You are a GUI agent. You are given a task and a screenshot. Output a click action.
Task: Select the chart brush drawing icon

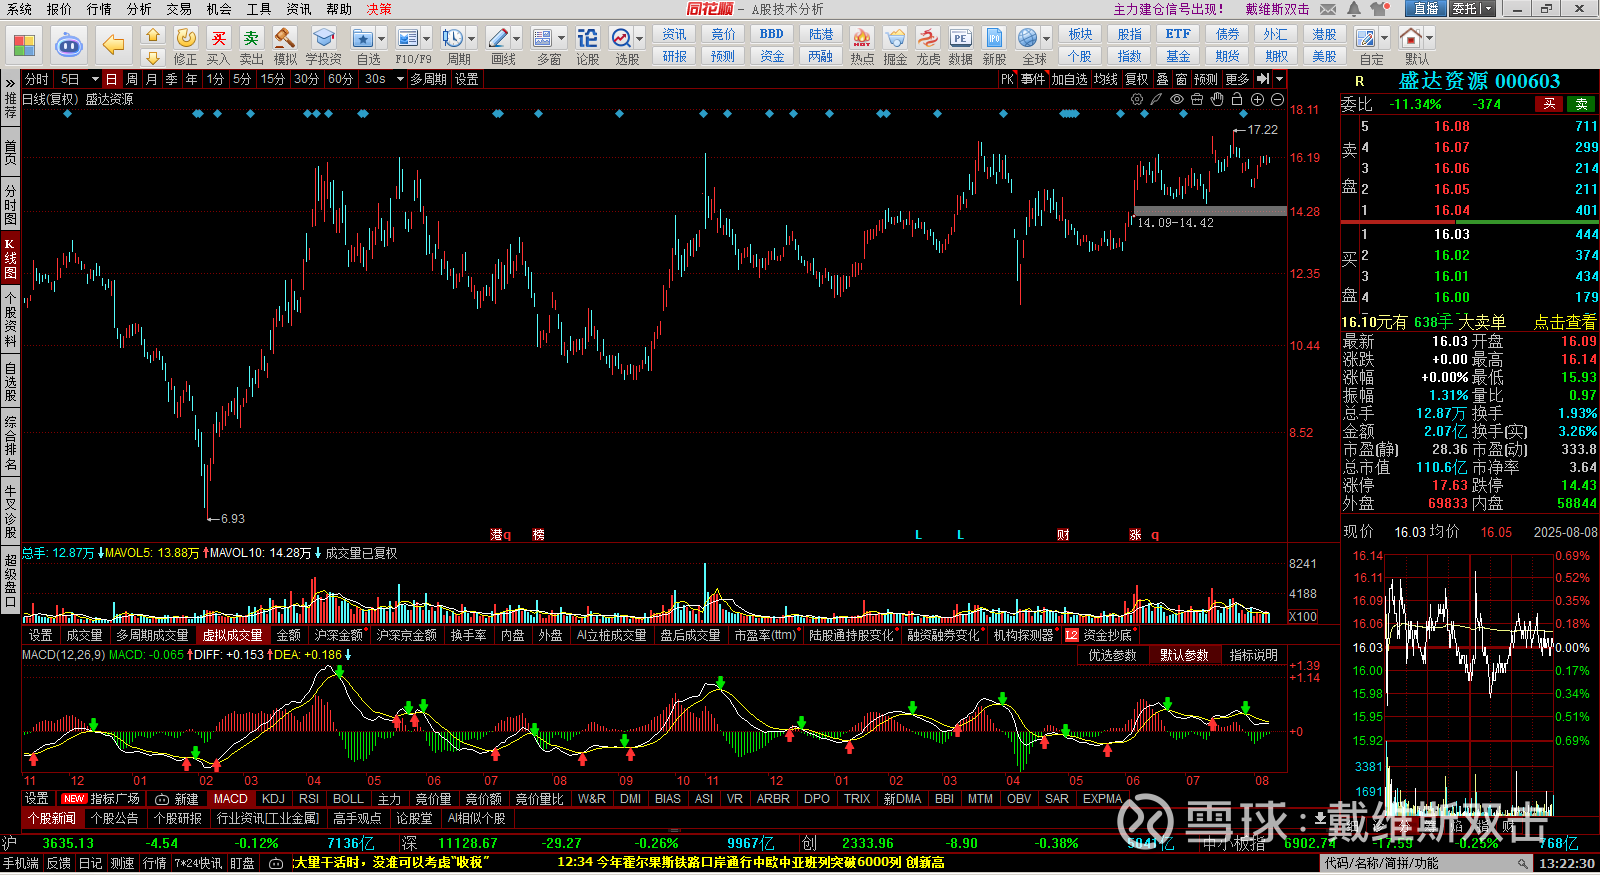pyautogui.click(x=1156, y=99)
